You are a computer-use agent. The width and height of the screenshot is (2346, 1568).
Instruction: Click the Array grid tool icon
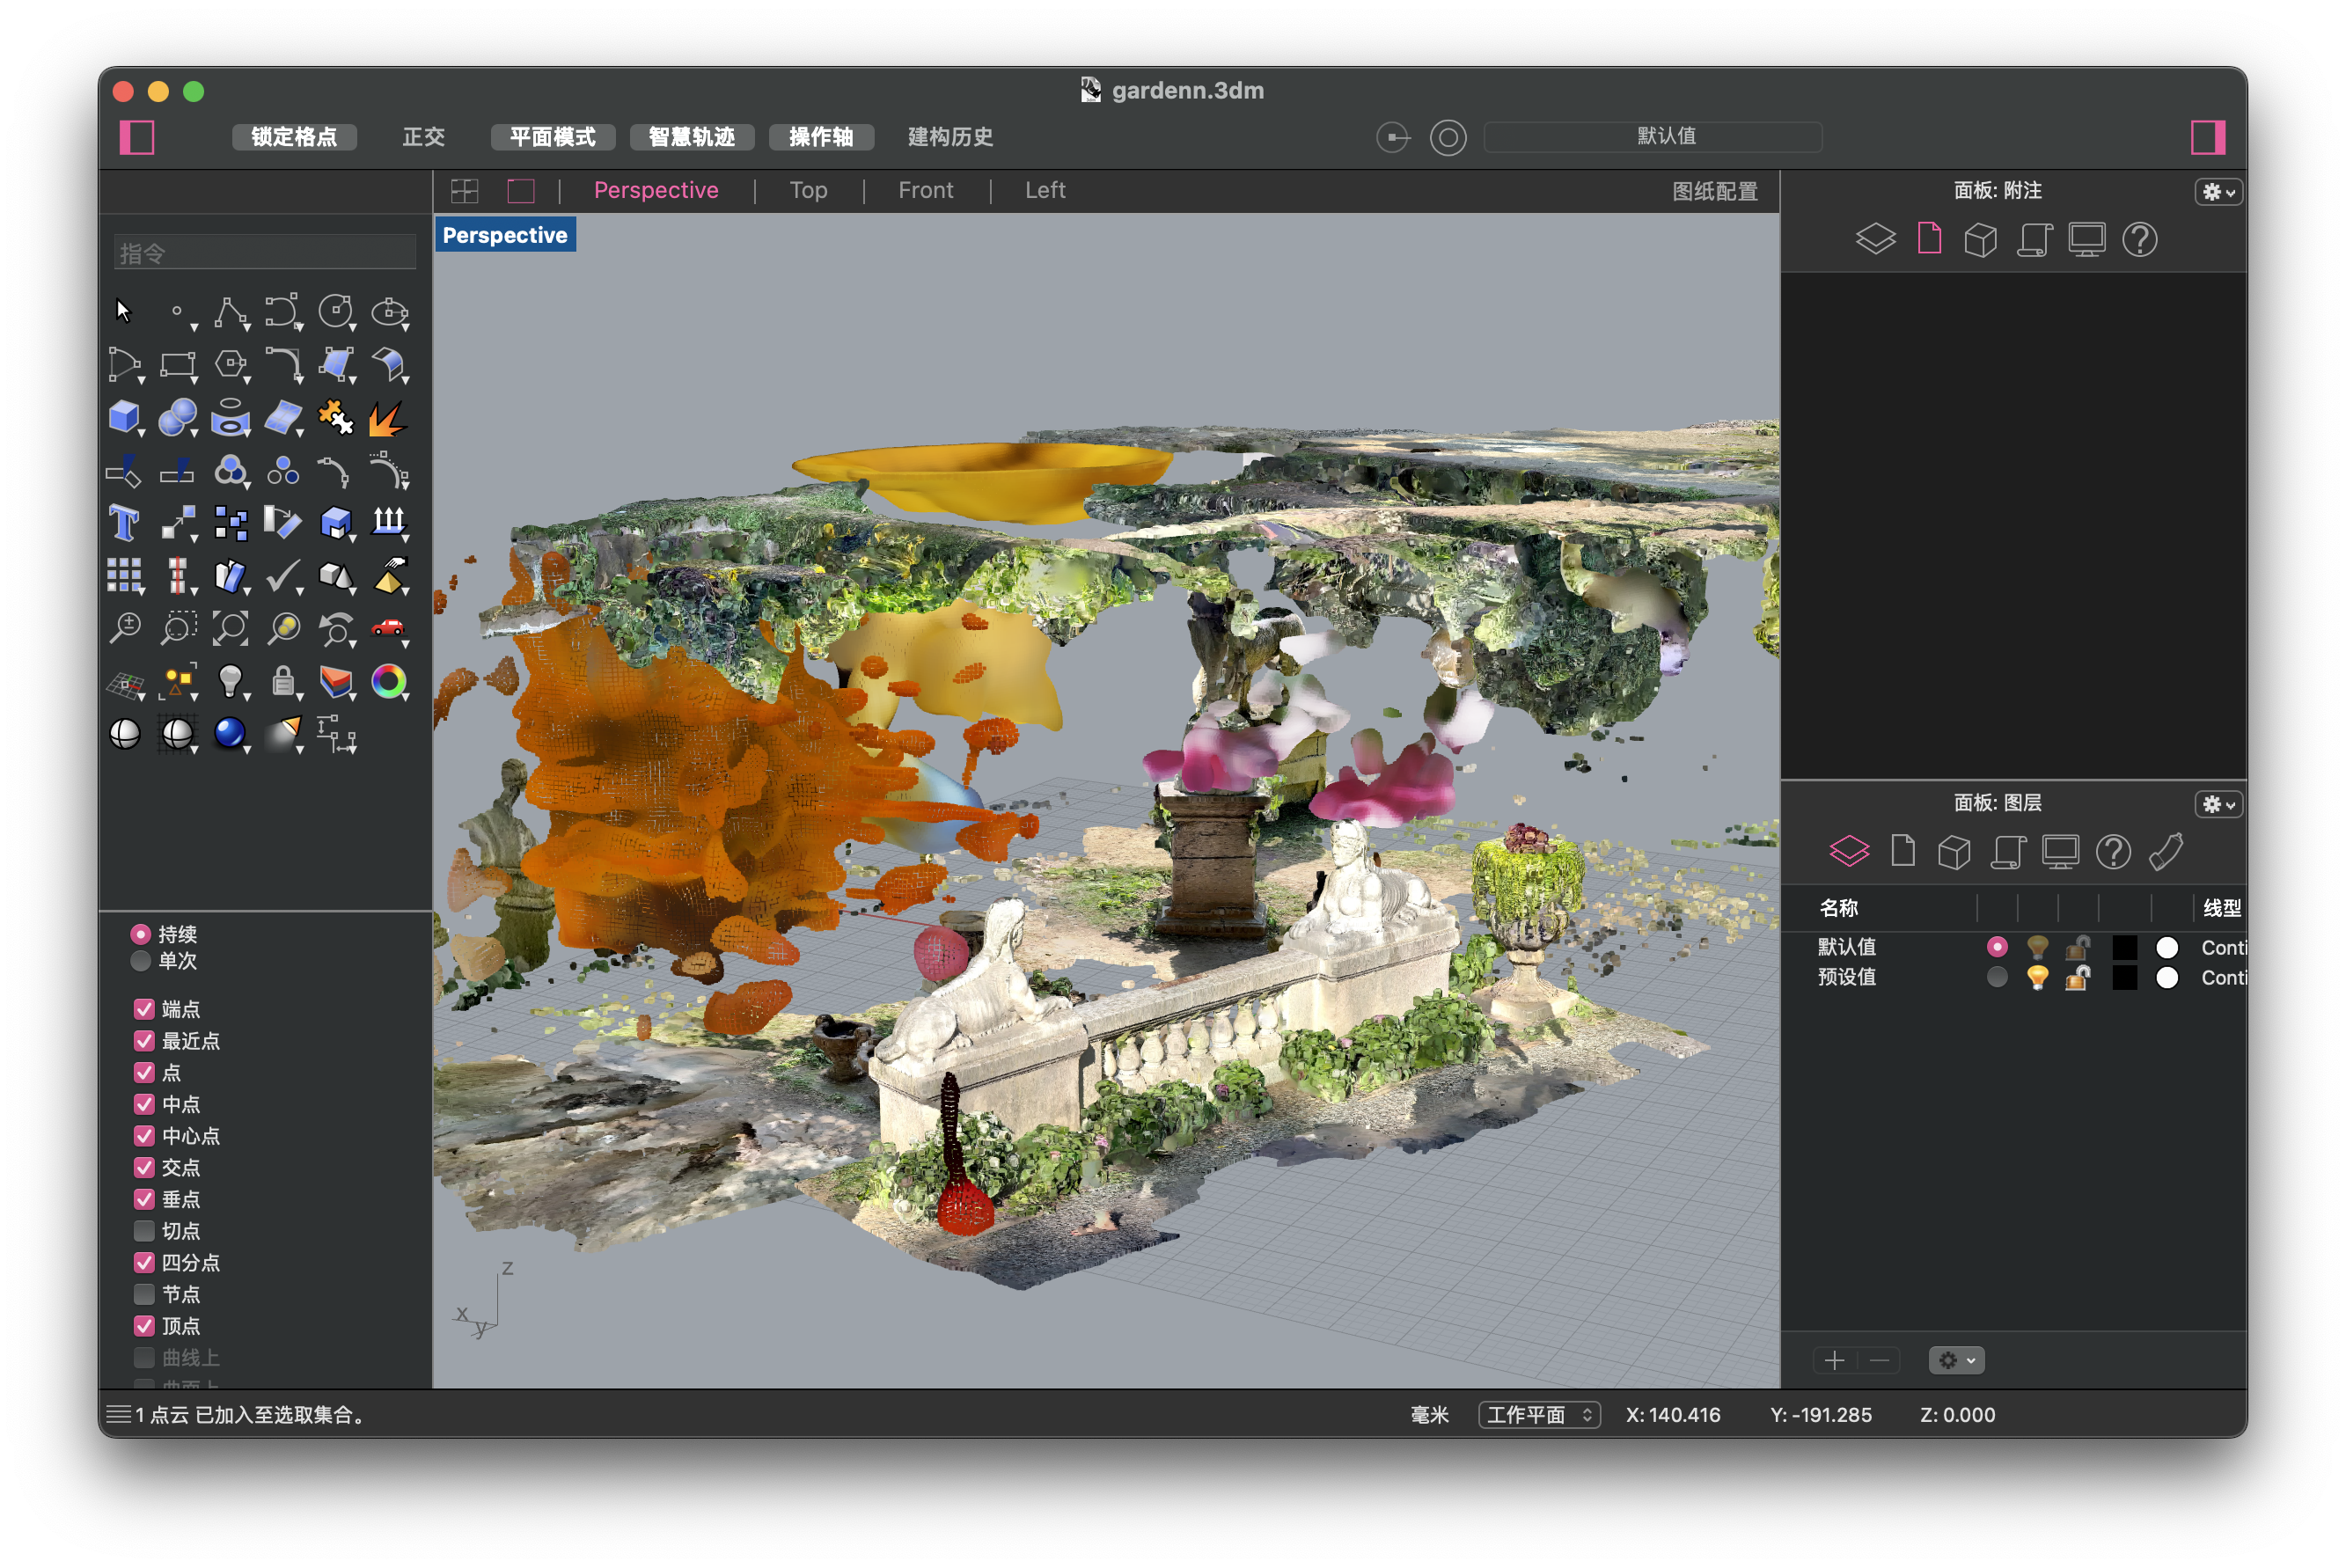coord(125,575)
